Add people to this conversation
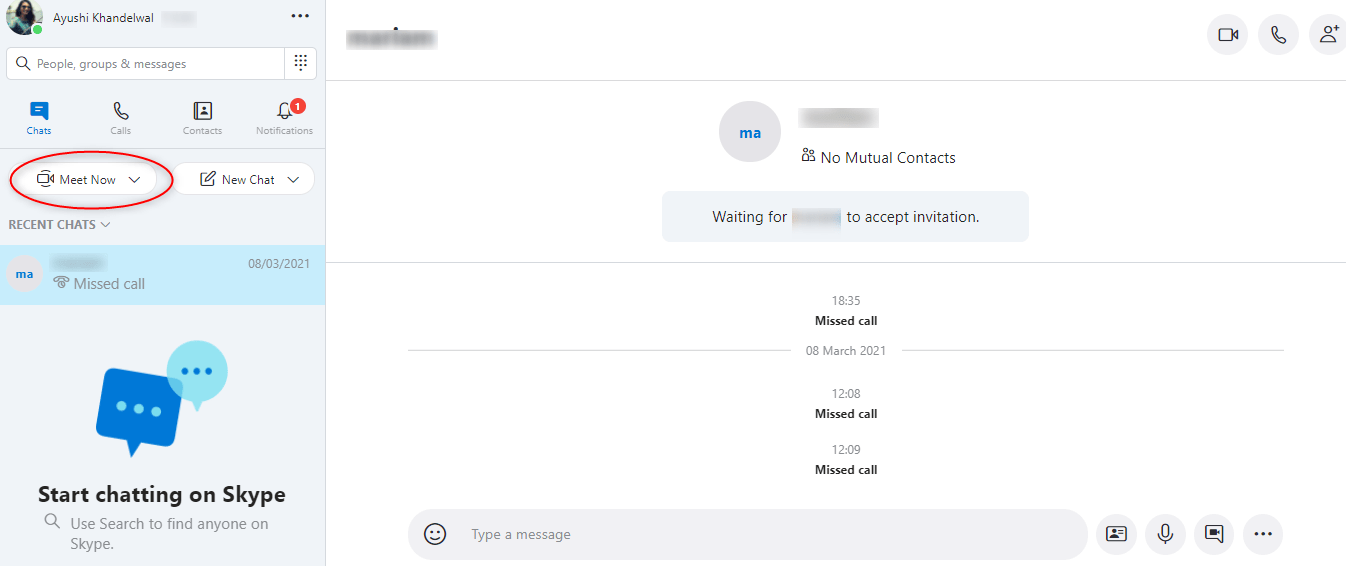The height and width of the screenshot is (566, 1346). [x=1328, y=35]
